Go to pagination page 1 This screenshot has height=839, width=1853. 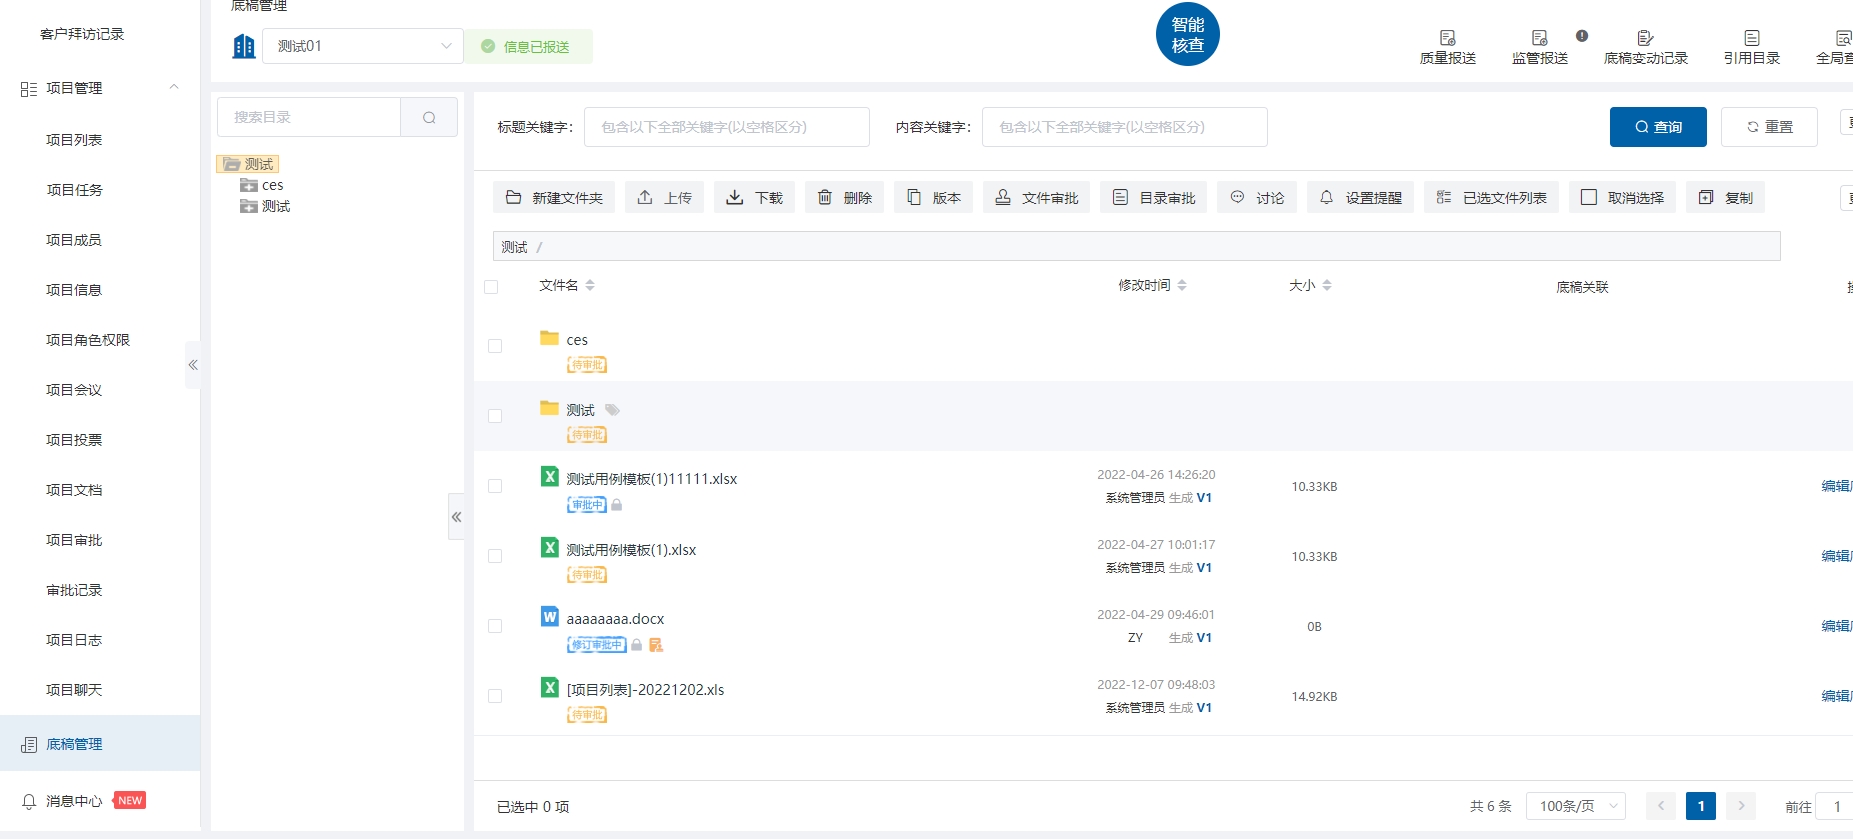(x=1701, y=806)
